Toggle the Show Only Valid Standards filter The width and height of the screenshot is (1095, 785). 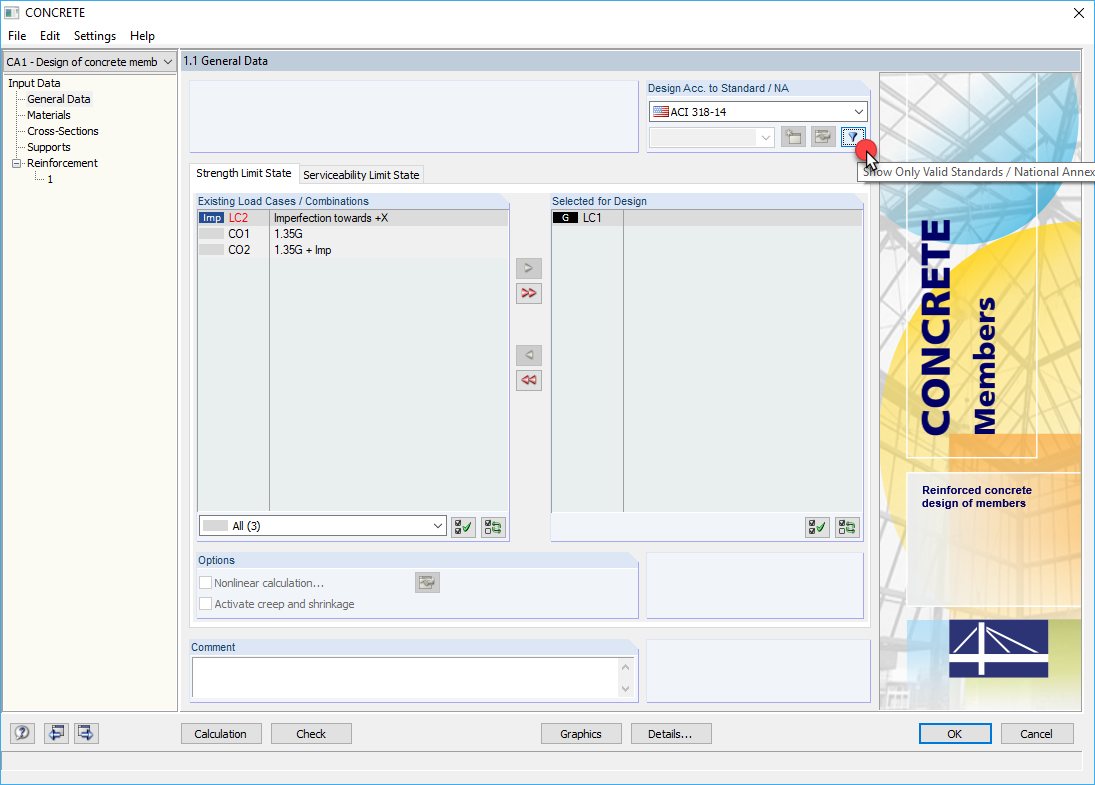point(852,136)
